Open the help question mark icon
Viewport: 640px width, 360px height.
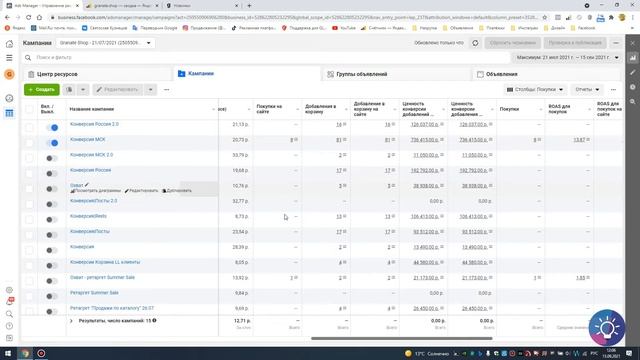pyautogui.click(x=9, y=326)
